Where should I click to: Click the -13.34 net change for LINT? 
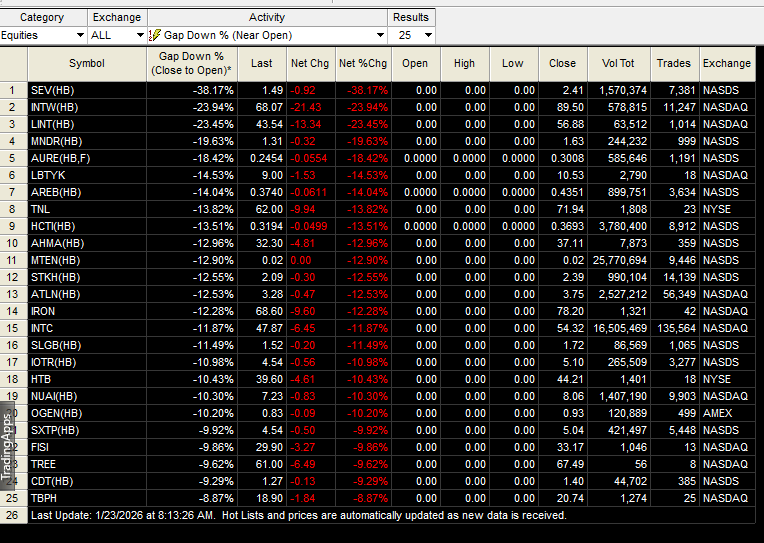(310, 124)
